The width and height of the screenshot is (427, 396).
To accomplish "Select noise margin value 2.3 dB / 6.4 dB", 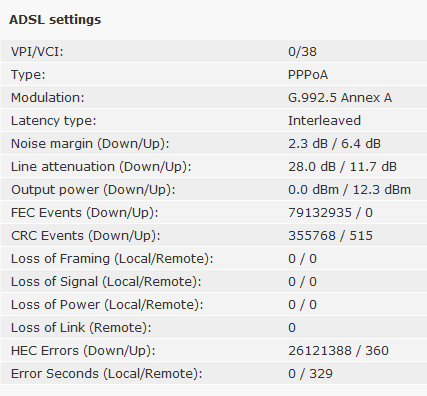I will 334,144.
